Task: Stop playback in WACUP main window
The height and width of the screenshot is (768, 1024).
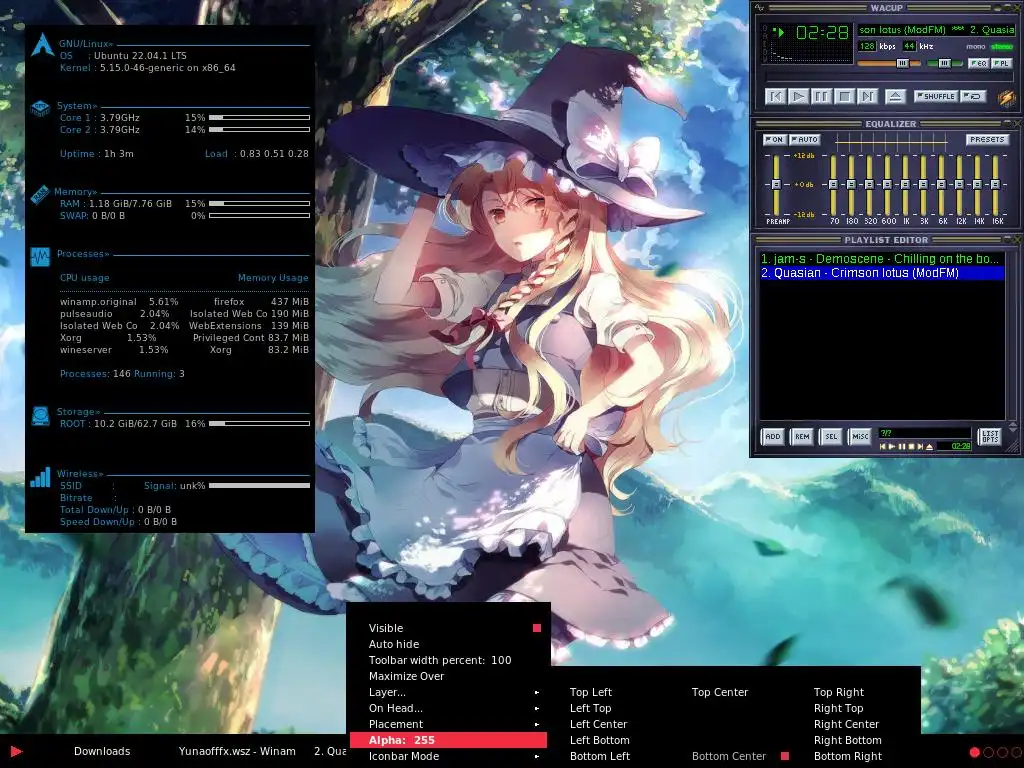Action: pyautogui.click(x=844, y=97)
